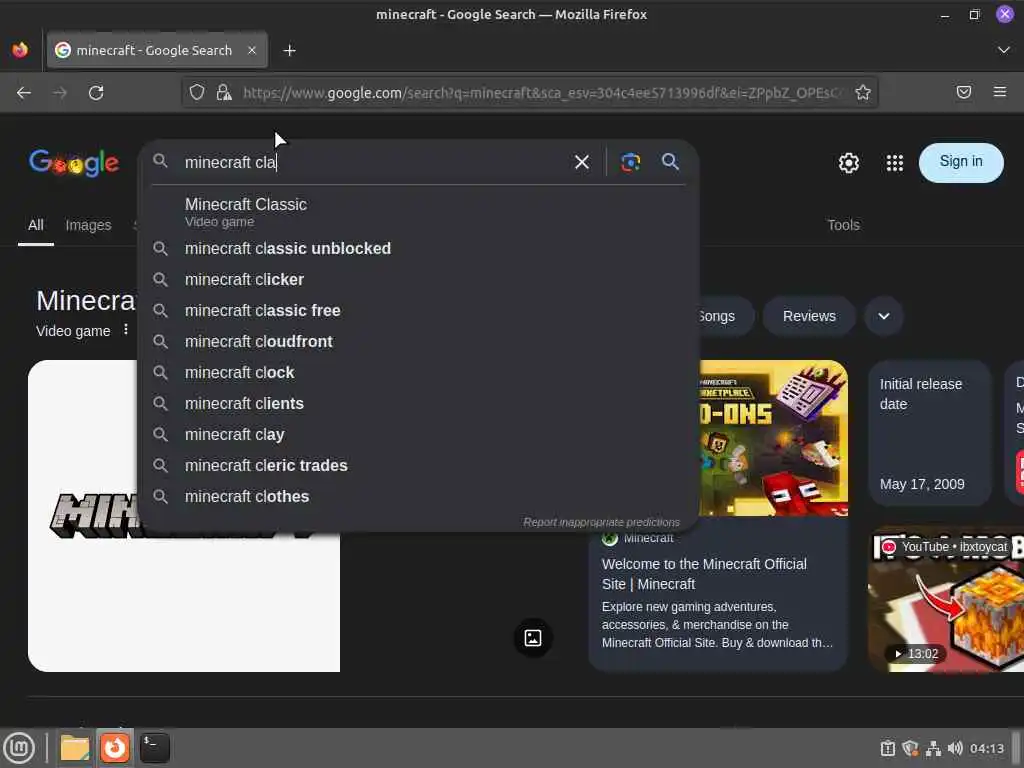Viewport: 1024px width, 768px height.
Task: Choose suggestion minecraft cloudfront
Action: pyautogui.click(x=418, y=342)
